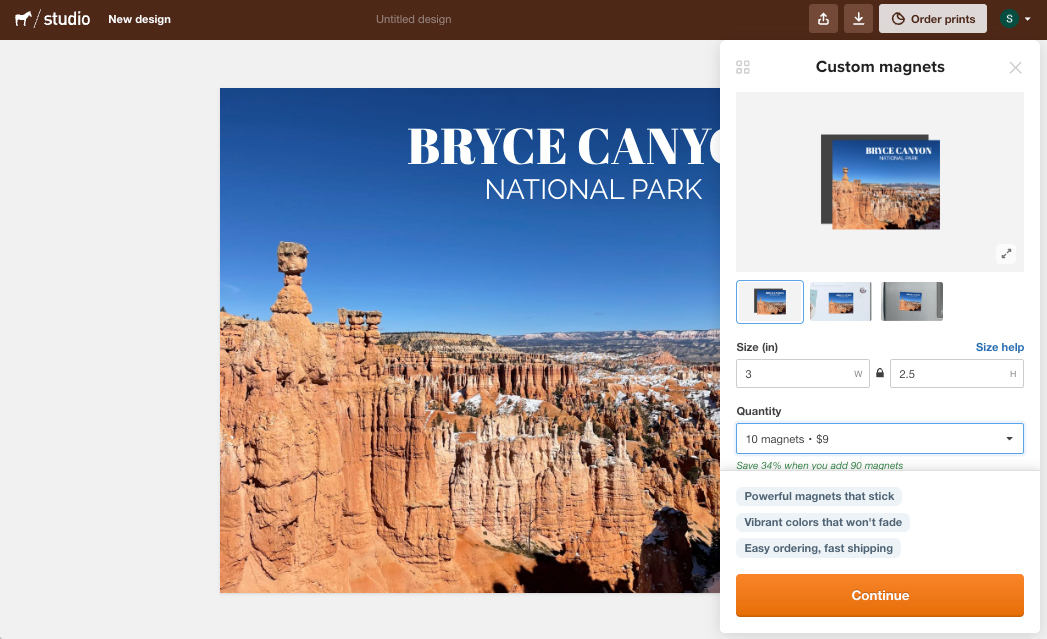This screenshot has height=639, width=1047.
Task: Expand the magnet preview to fullscreen
Action: (1006, 254)
